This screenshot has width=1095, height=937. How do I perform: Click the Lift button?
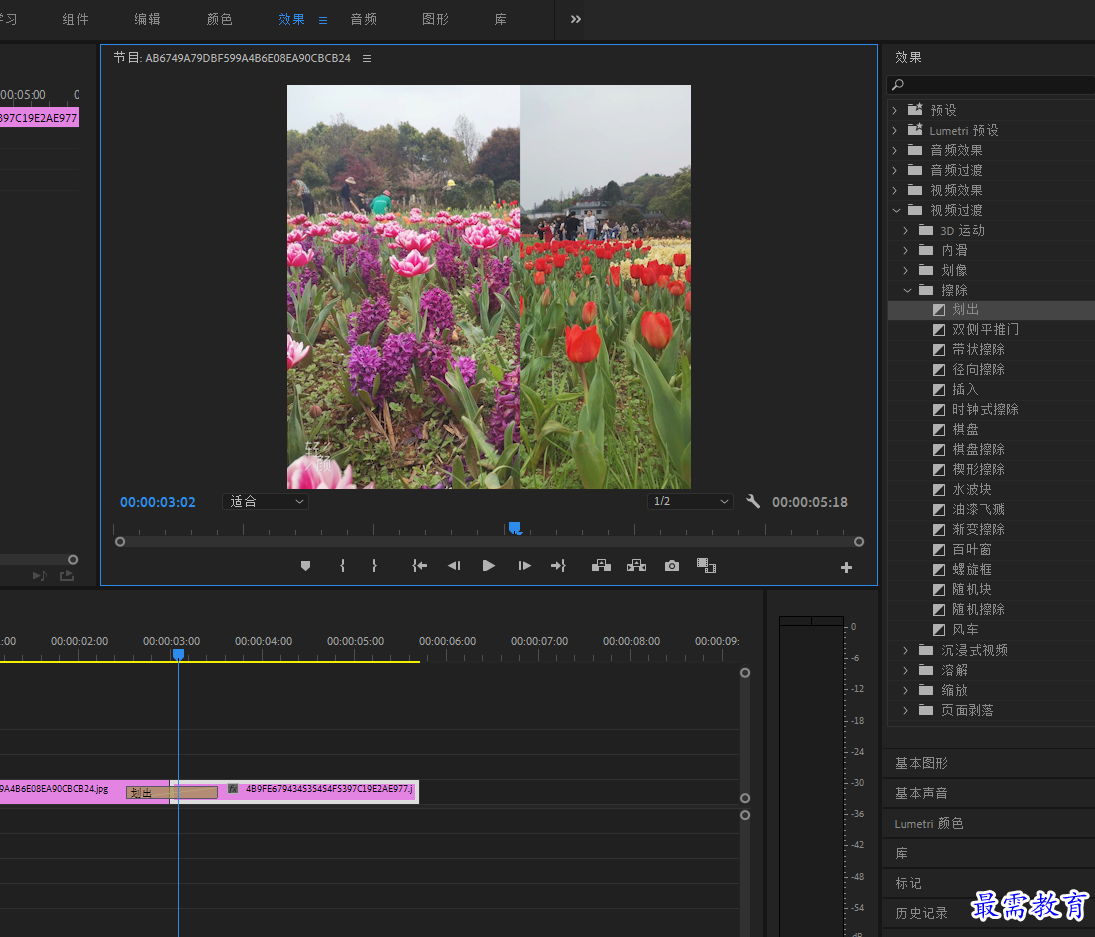click(x=601, y=566)
